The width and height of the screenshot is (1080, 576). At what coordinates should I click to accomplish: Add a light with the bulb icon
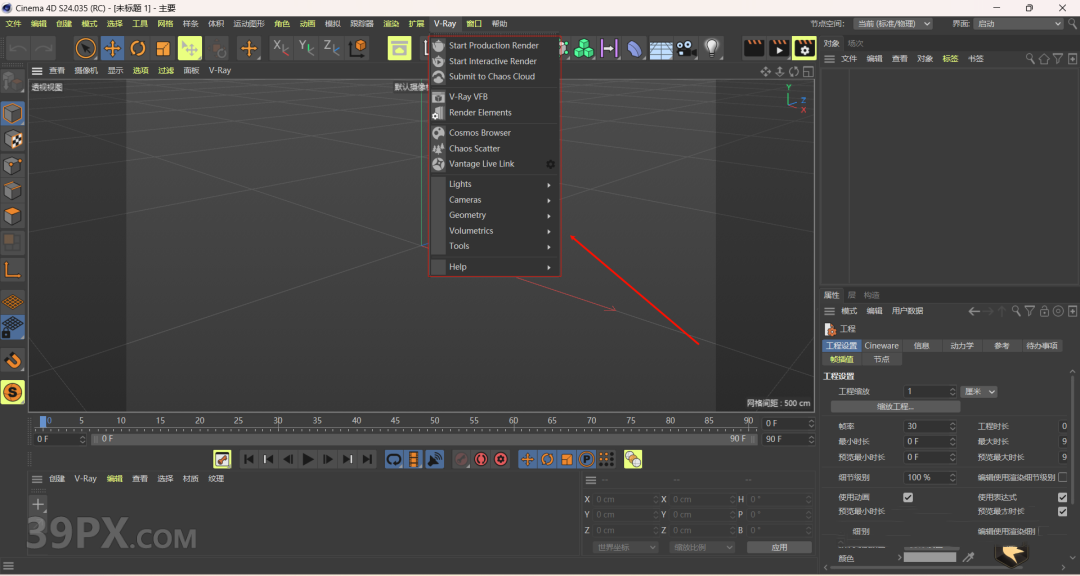tap(712, 48)
